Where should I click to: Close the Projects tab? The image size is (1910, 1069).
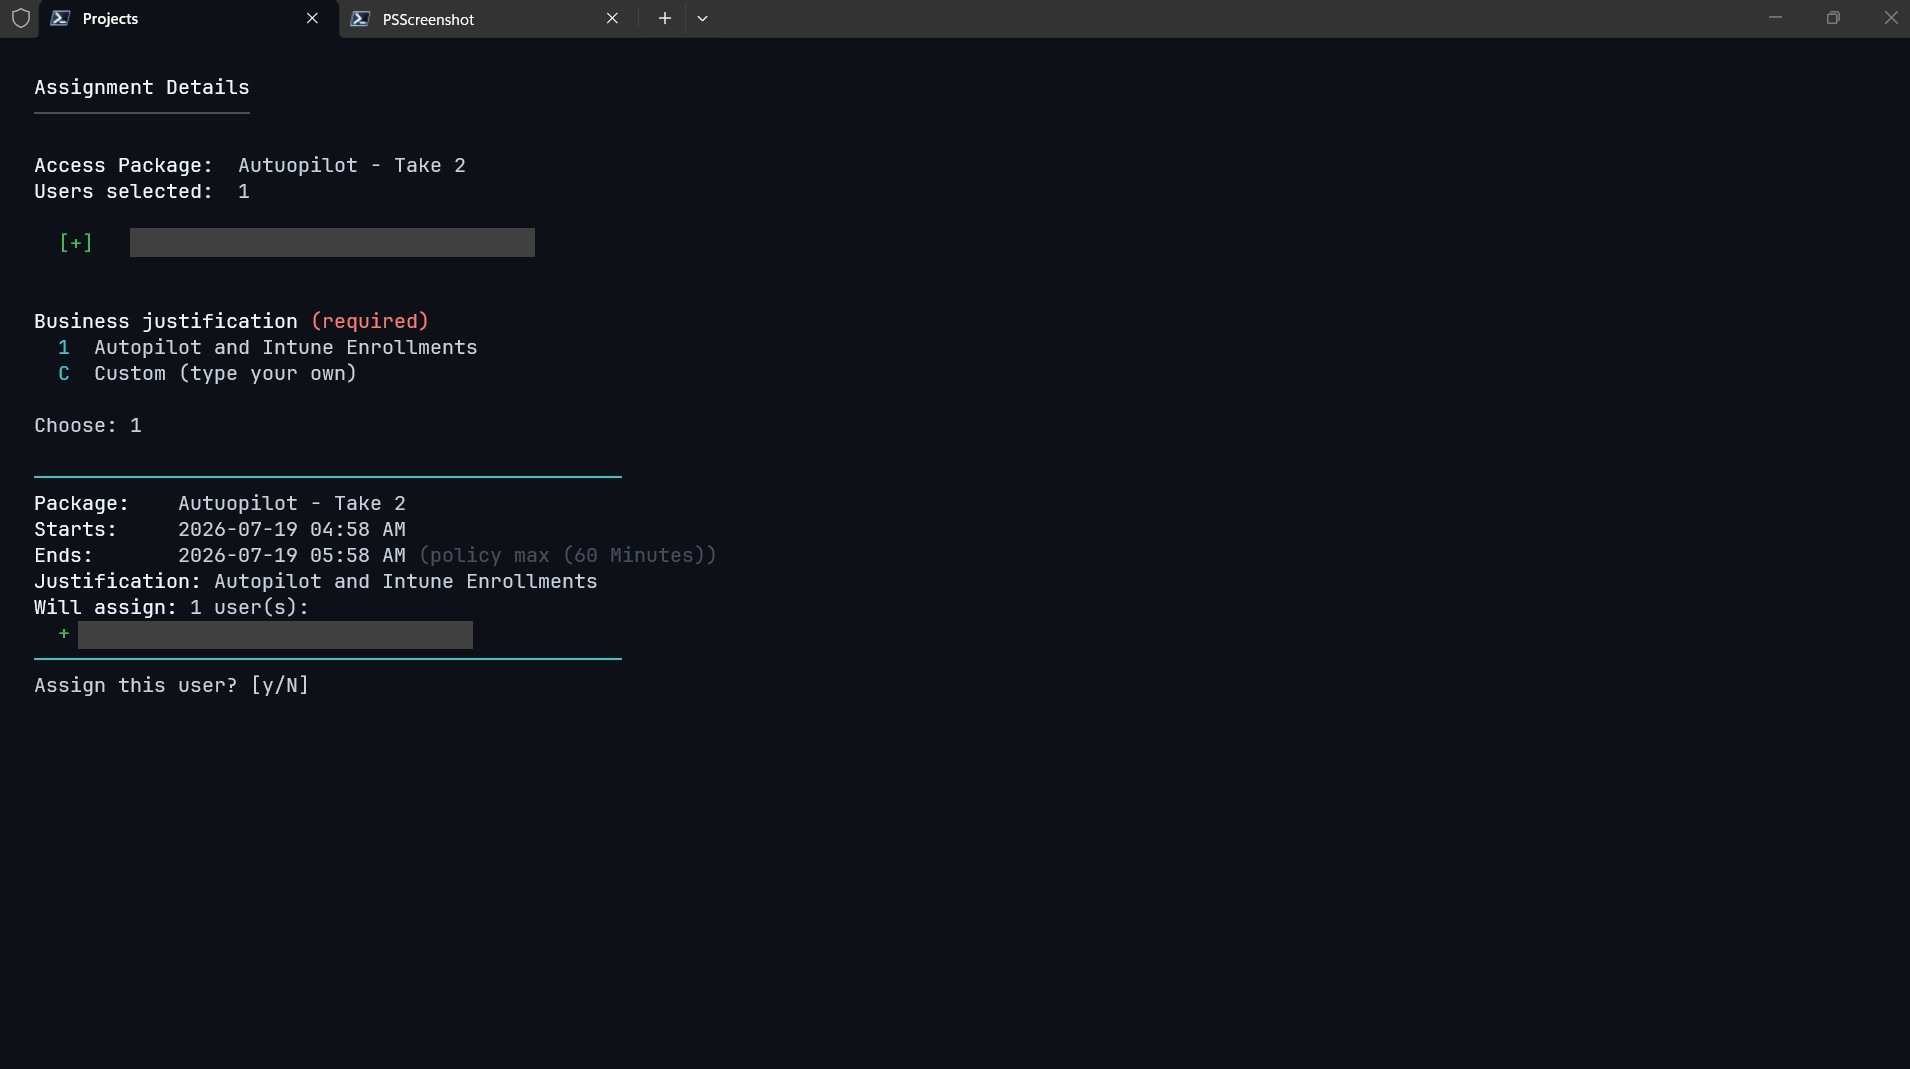(312, 19)
